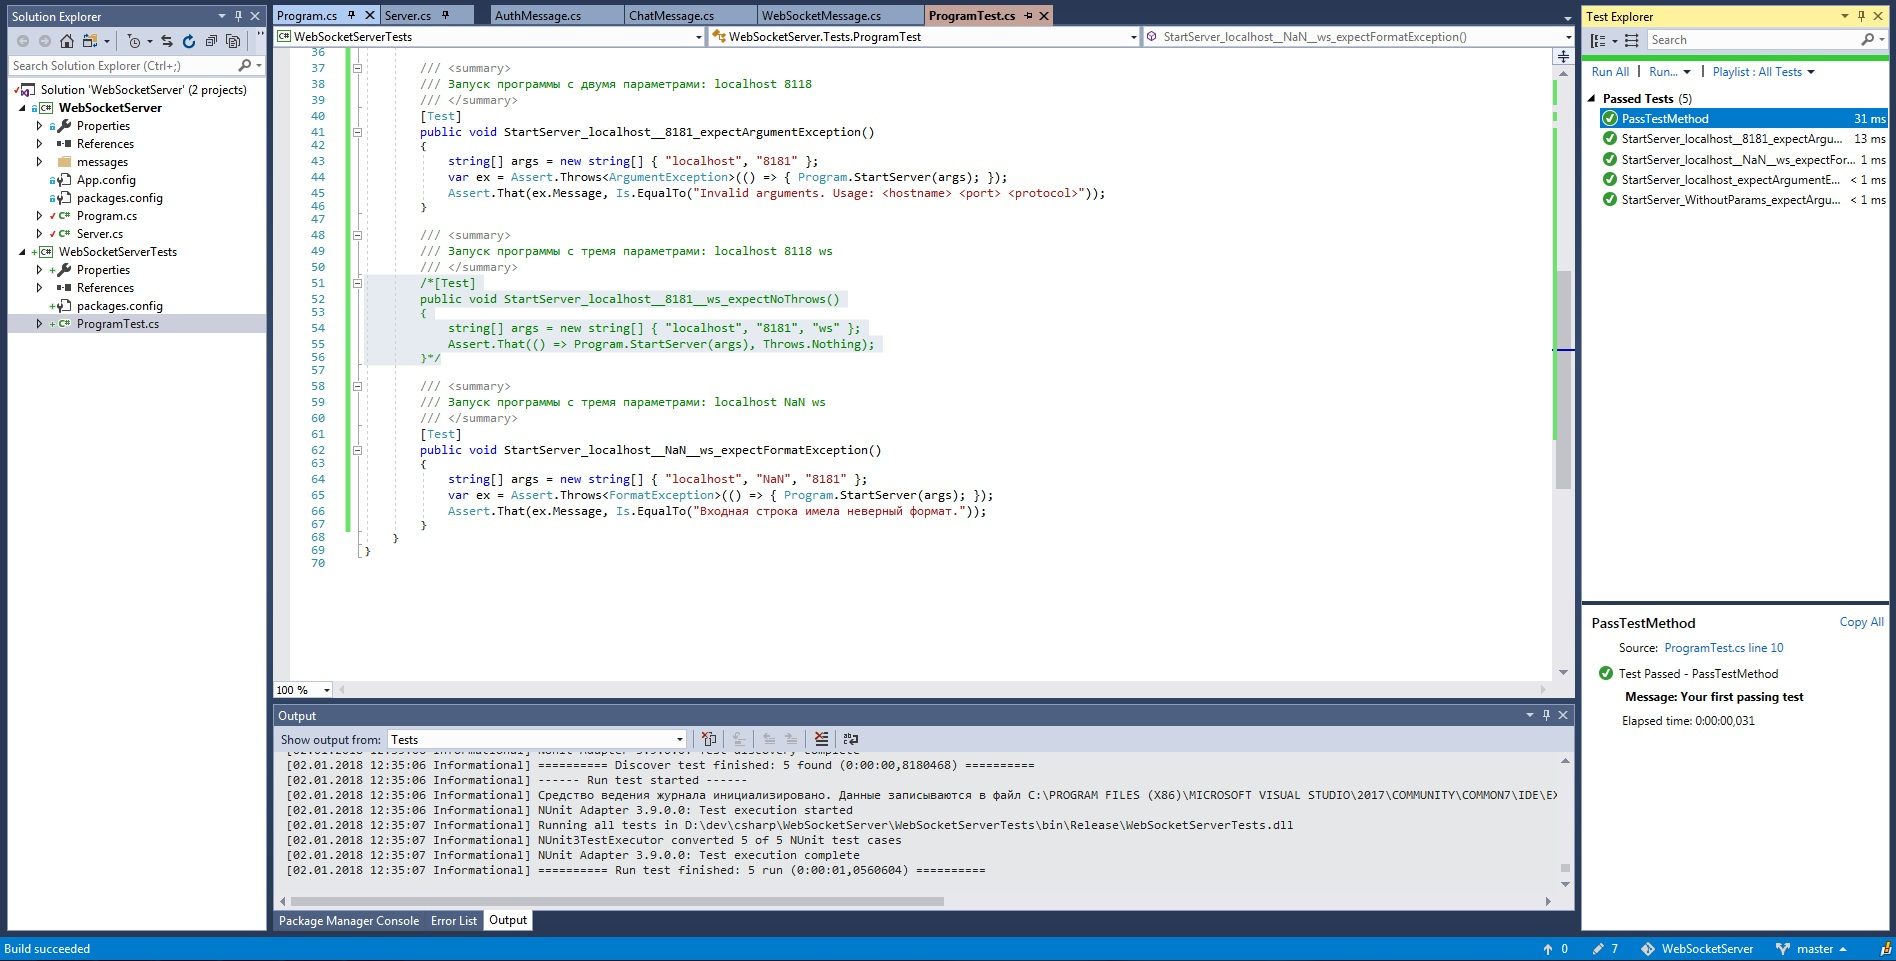Viewport: 1896px width, 961px height.
Task: Click the Output horizontal scrollbar
Action: point(617,901)
